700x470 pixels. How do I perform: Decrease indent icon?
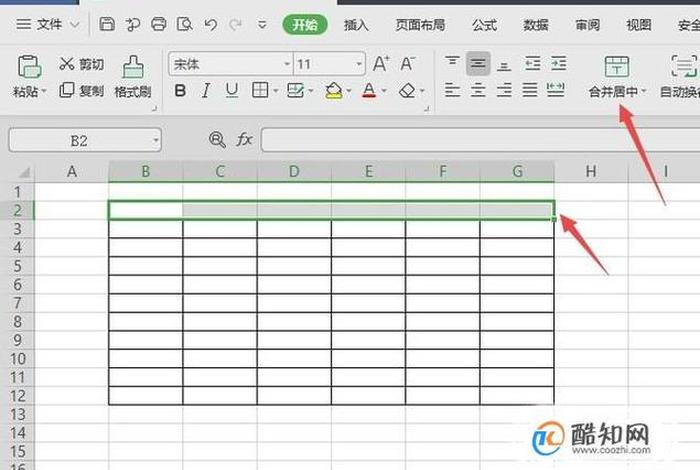532,64
